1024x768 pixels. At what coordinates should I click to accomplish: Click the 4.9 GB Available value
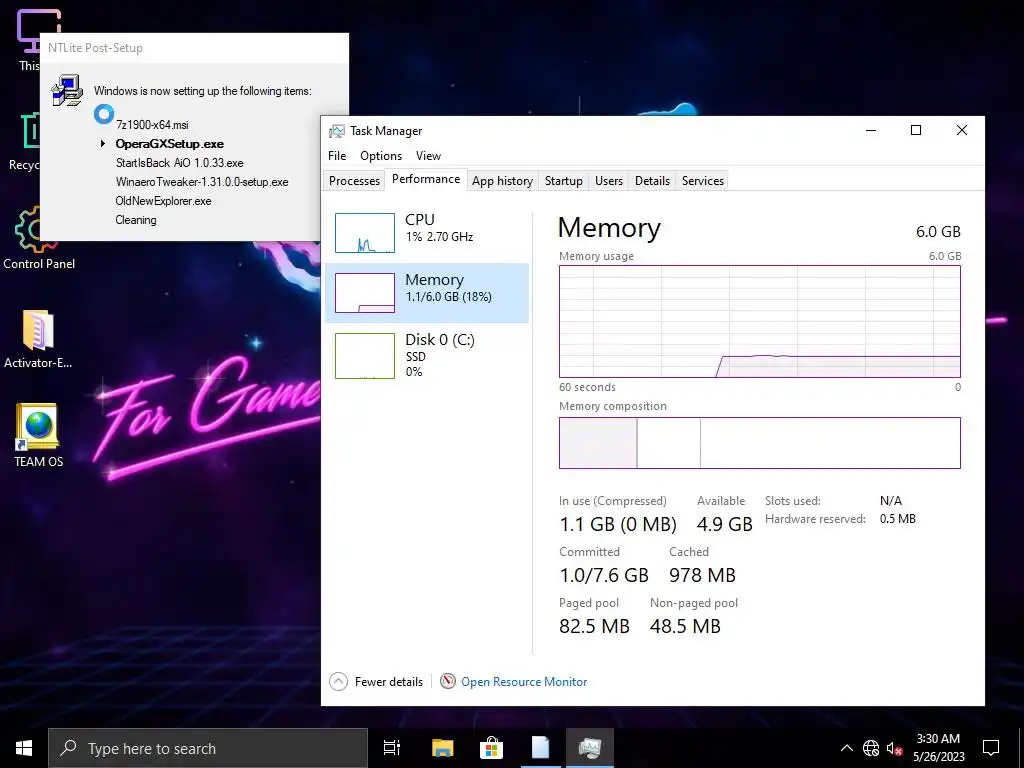point(724,524)
